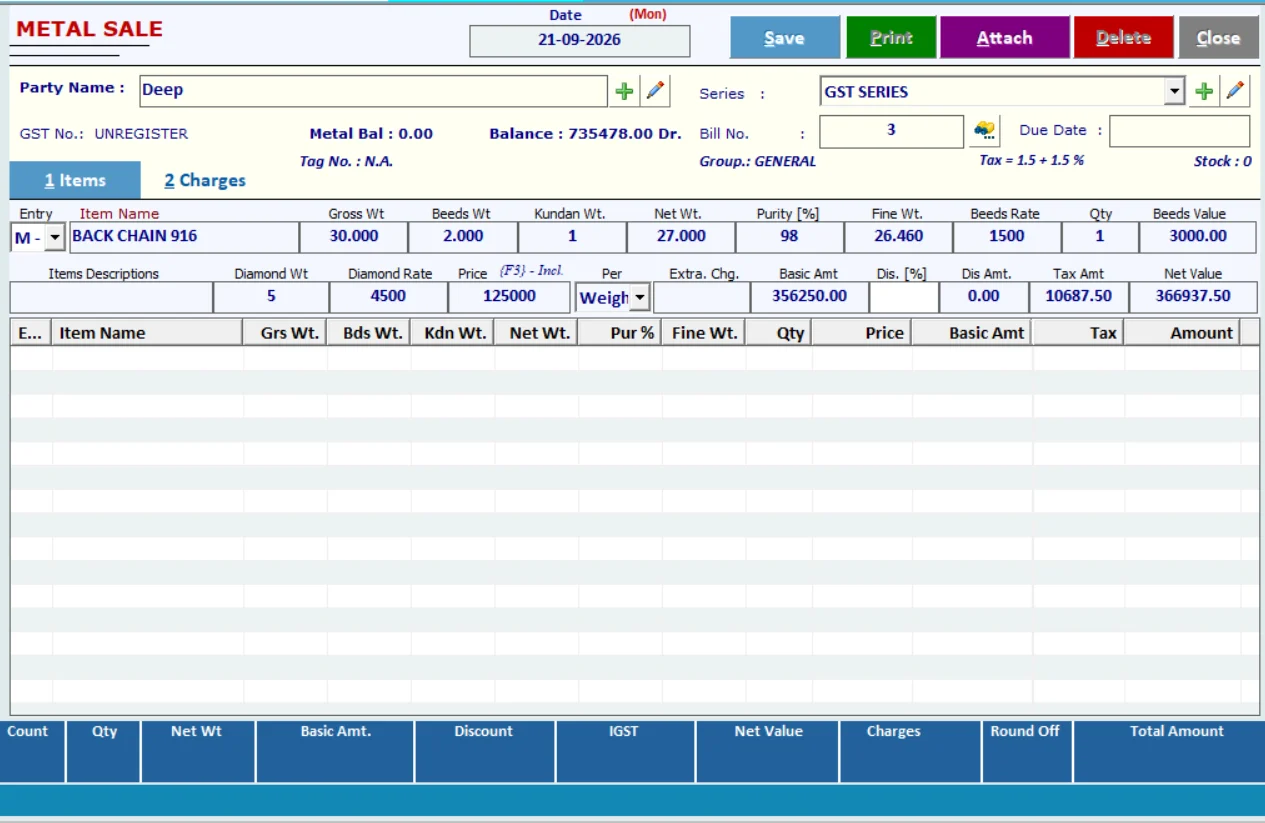
Task: Click the grey Close button
Action: [x=1218, y=38]
